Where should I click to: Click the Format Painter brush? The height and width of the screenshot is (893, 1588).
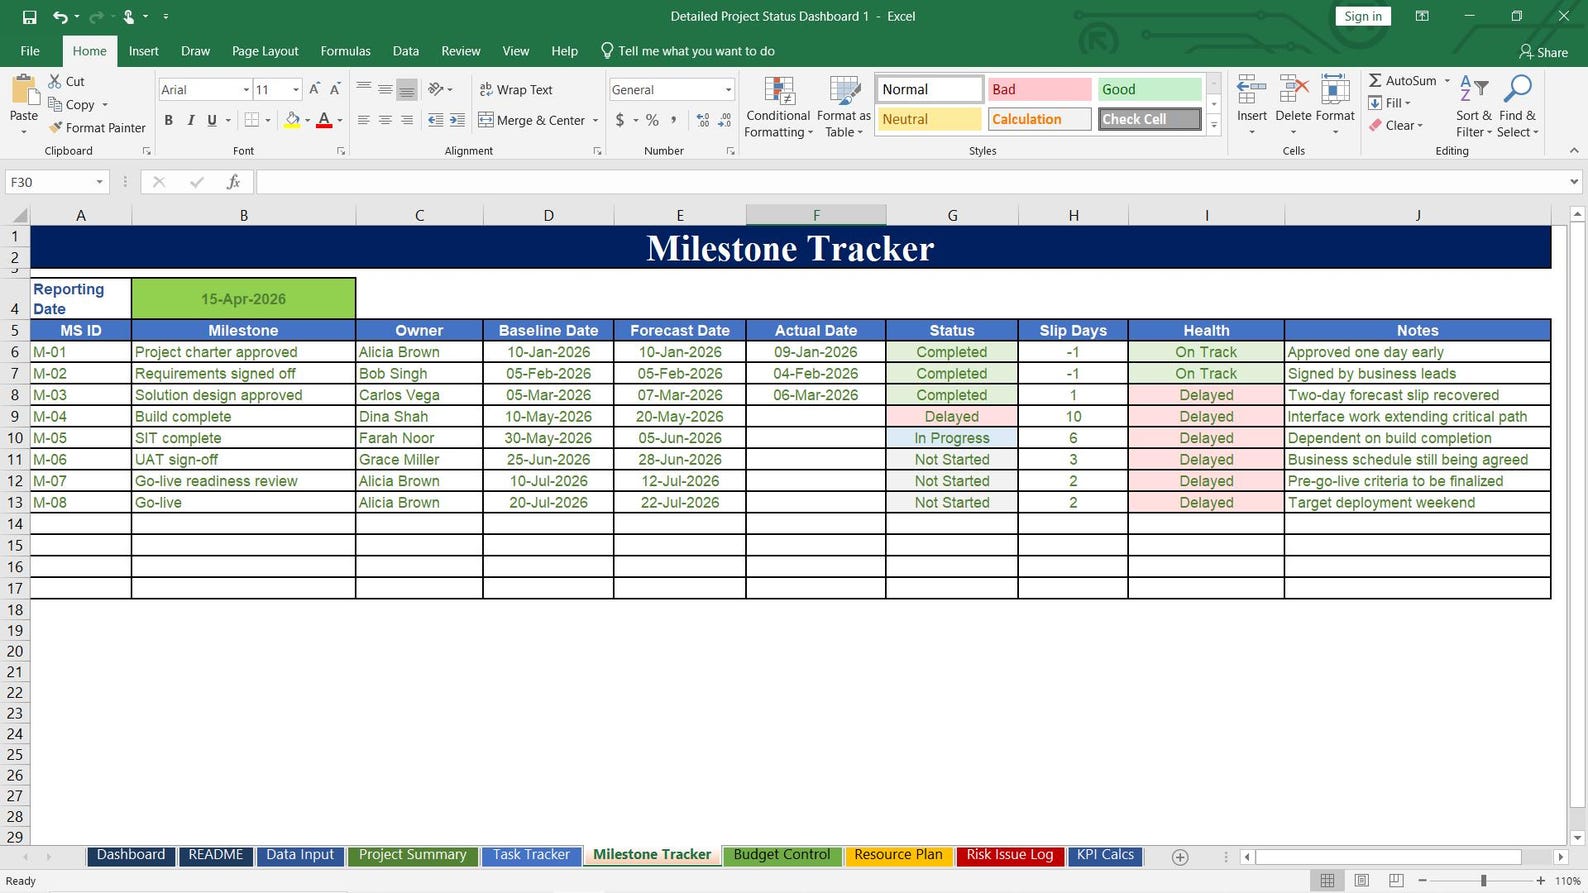pyautogui.click(x=97, y=128)
